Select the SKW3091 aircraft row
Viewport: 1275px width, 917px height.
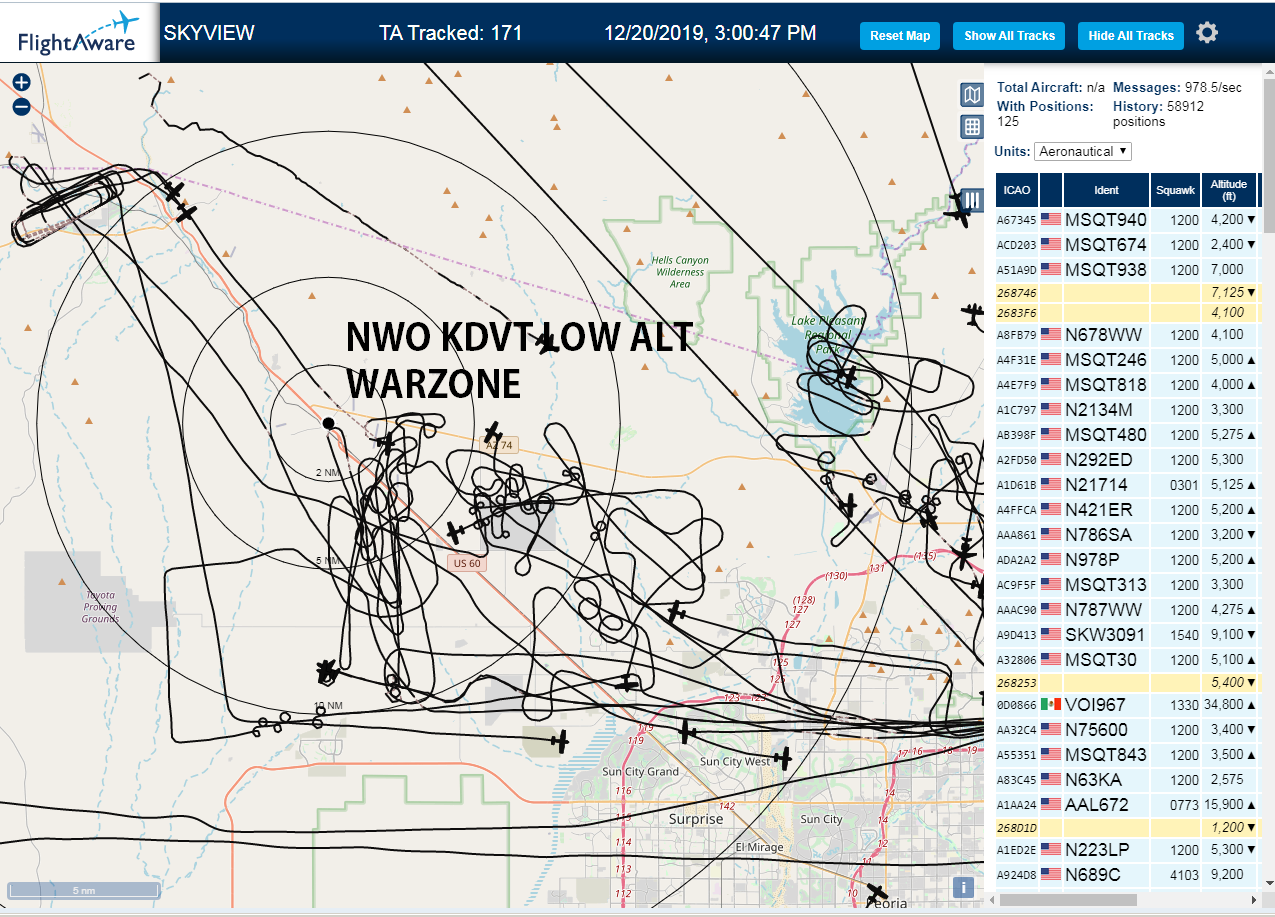tap(1127, 635)
